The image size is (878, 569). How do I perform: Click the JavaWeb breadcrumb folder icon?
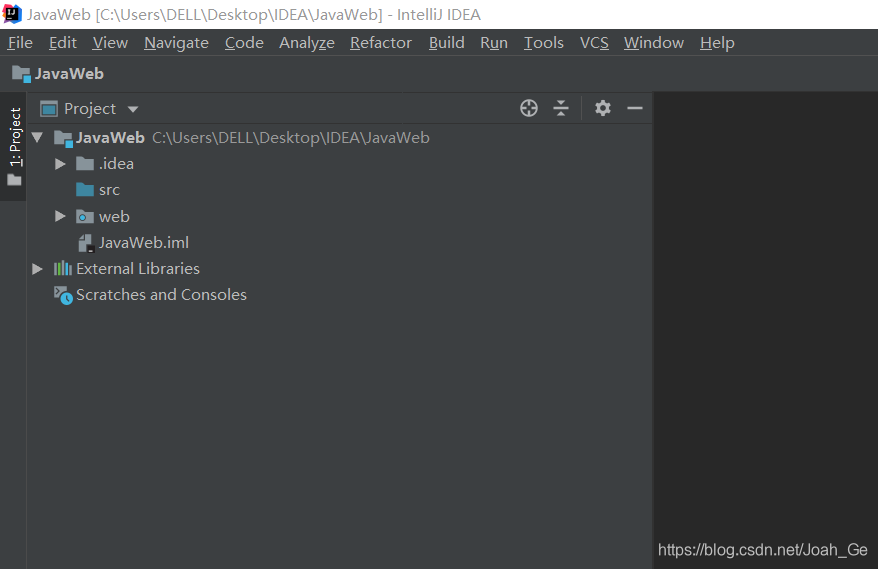coord(21,74)
